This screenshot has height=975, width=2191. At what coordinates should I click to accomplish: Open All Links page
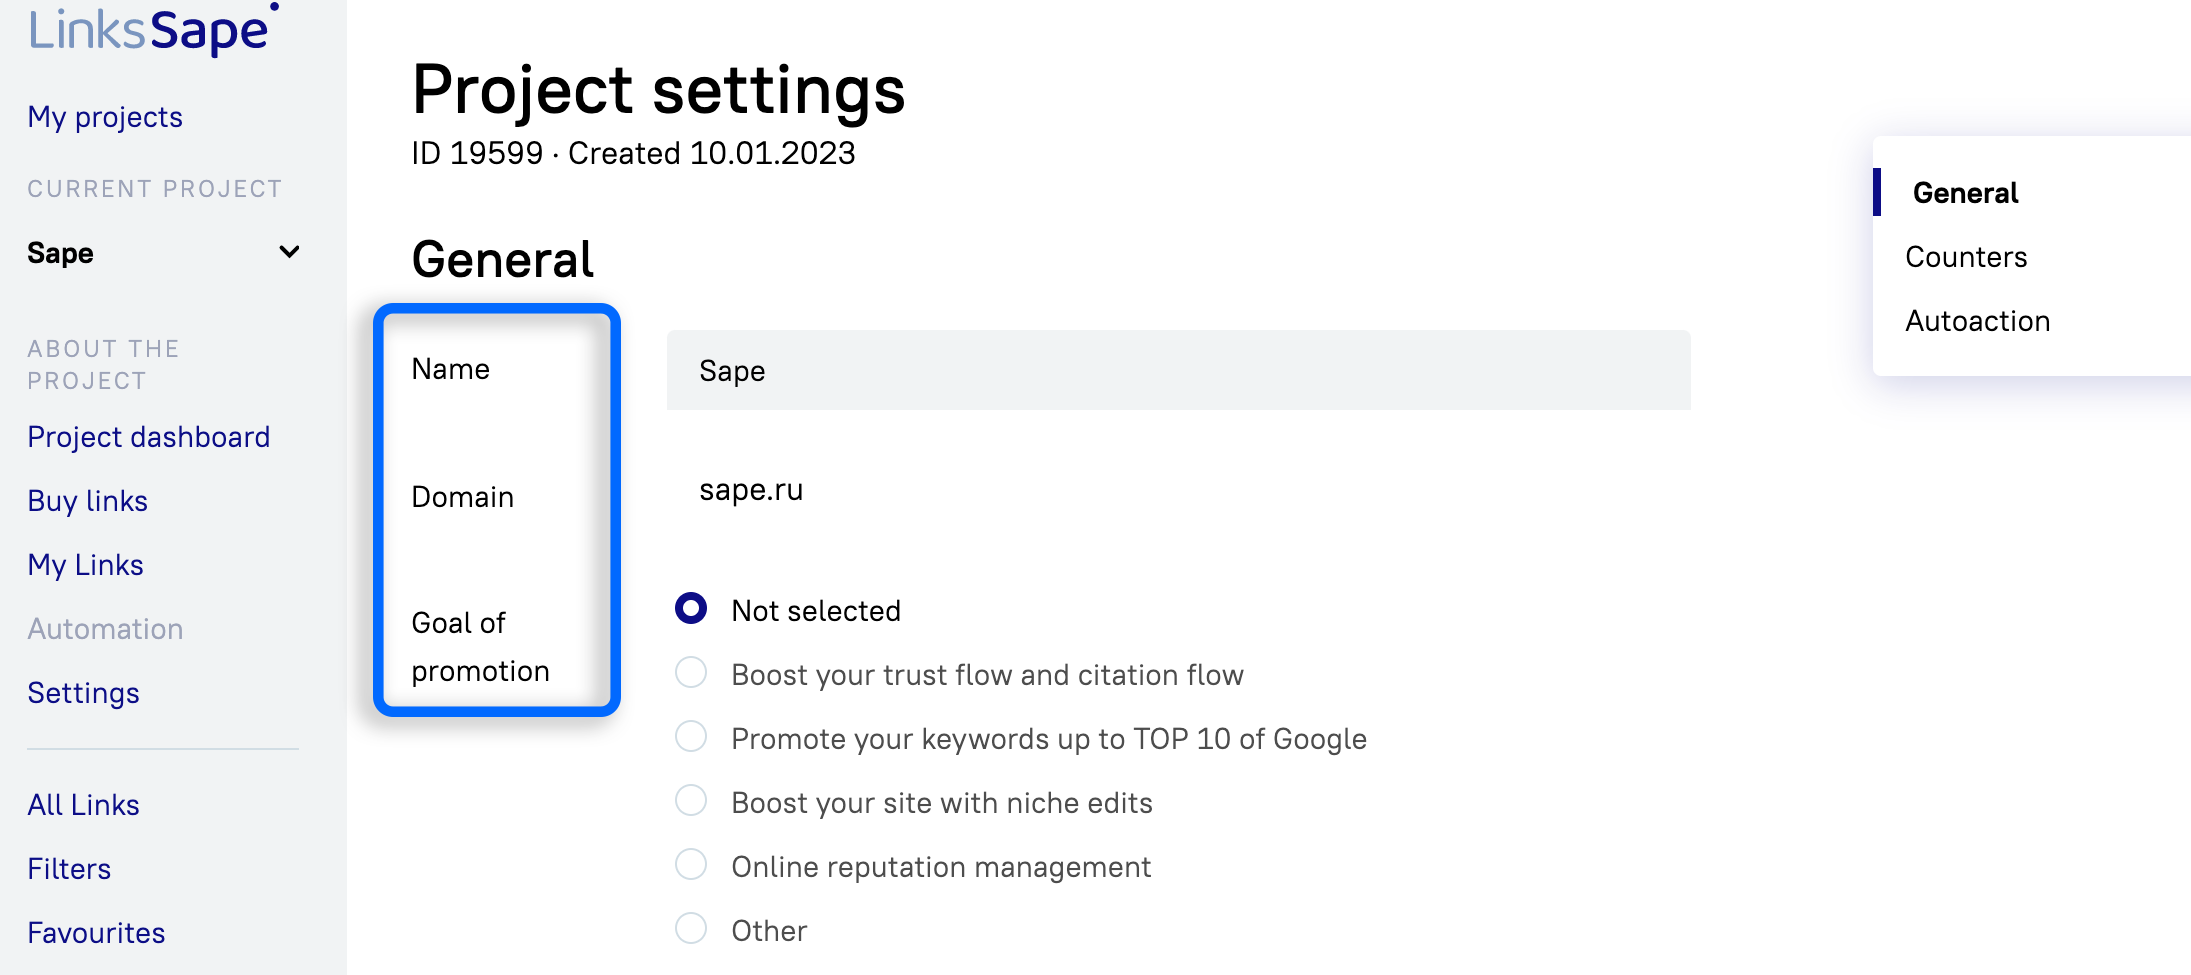pos(84,805)
